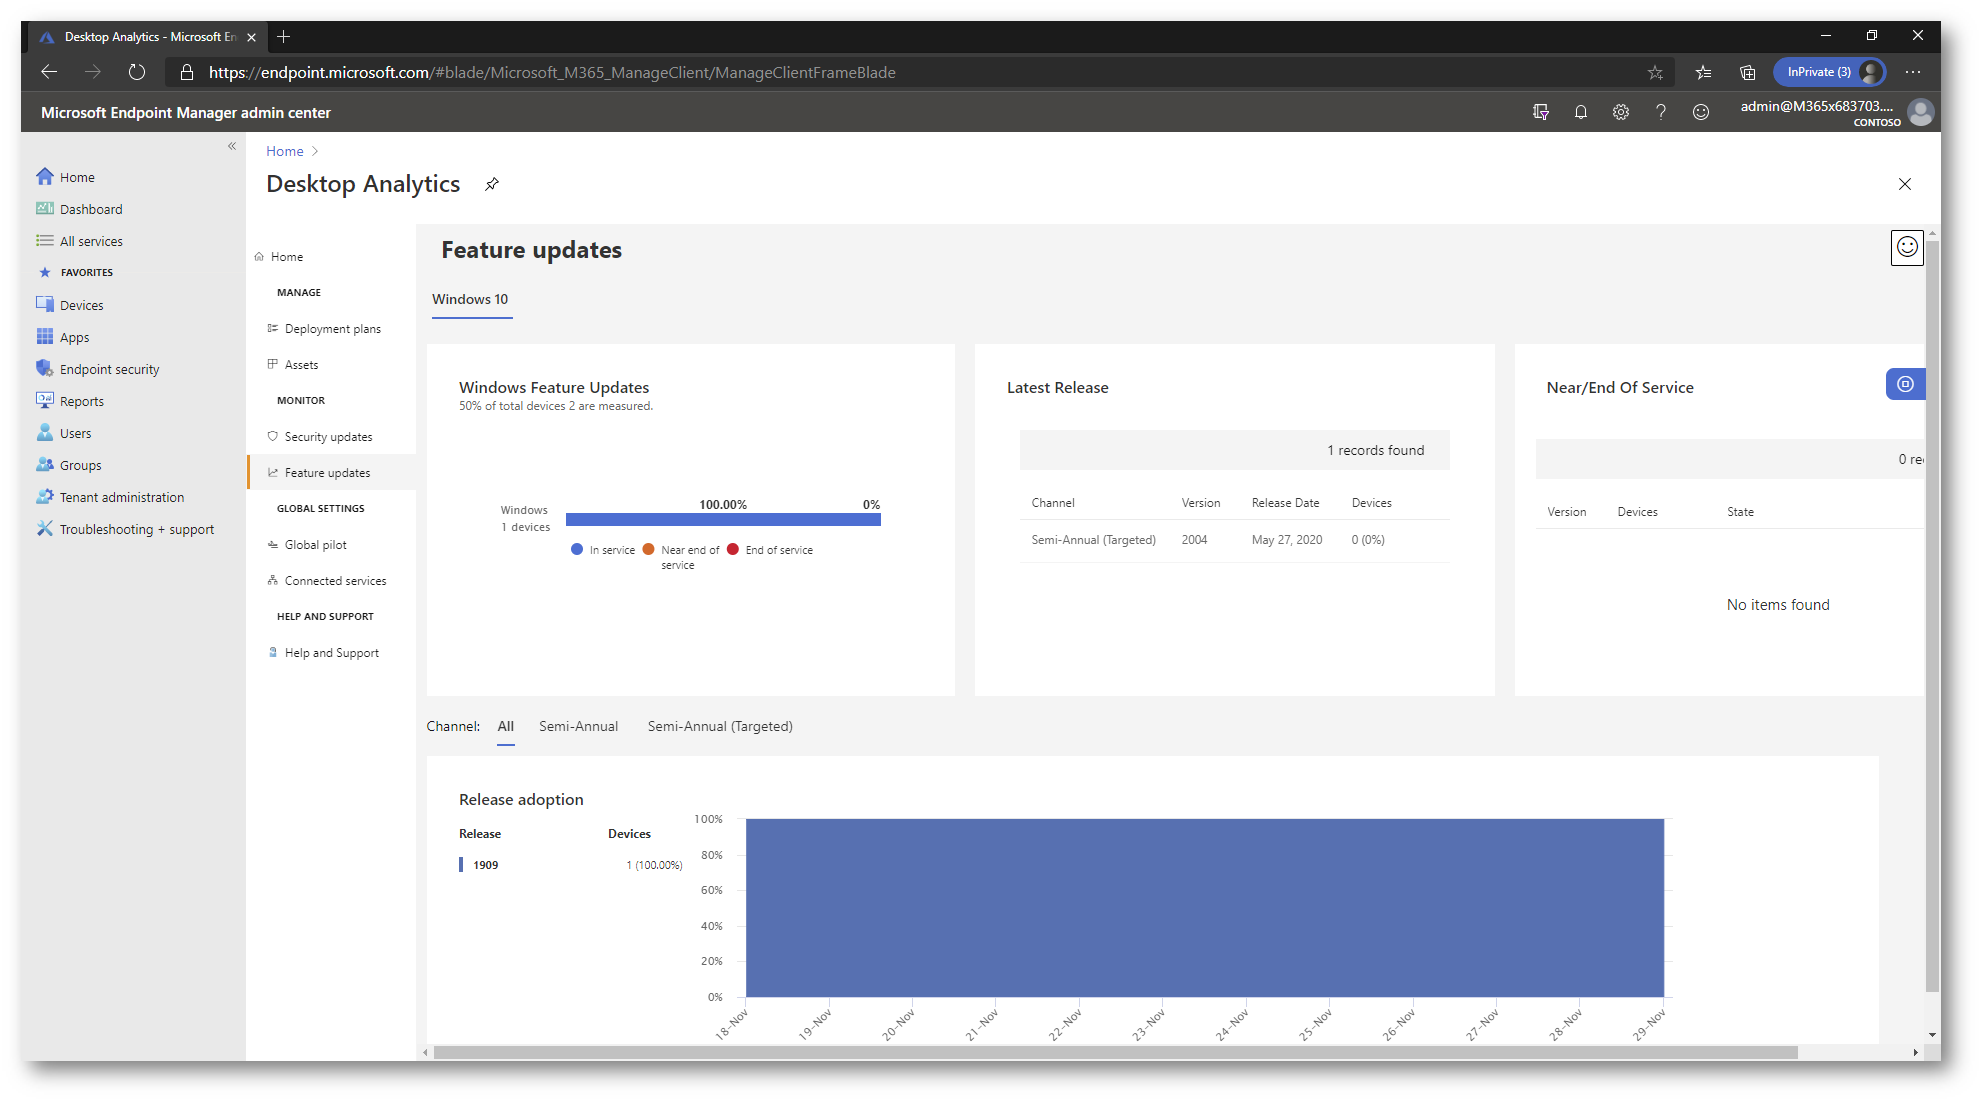Screen dimensions: 1983x1103
Task: Click the Semi-Annual (Targeted) release row
Action: pos(1234,540)
